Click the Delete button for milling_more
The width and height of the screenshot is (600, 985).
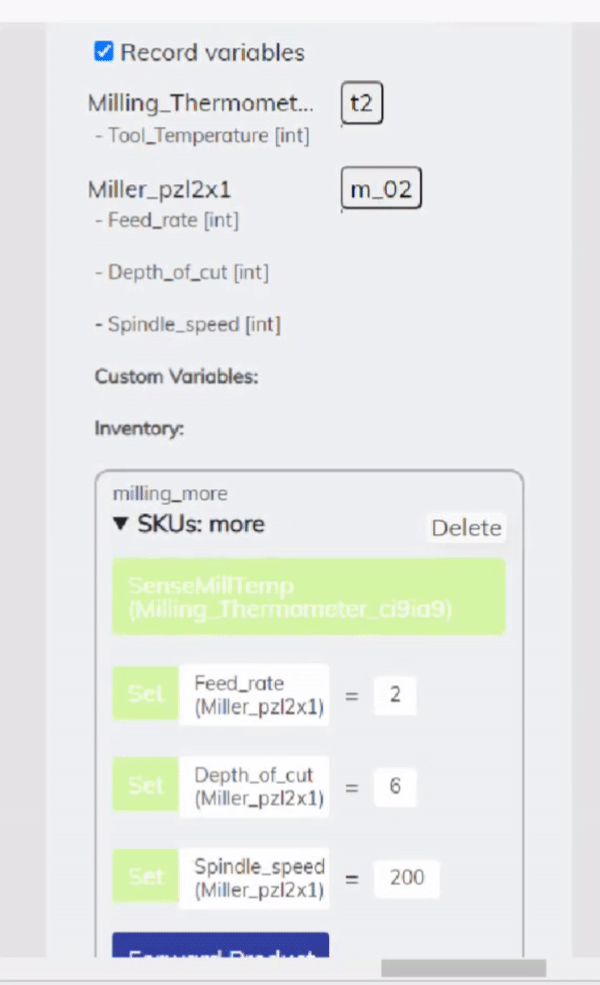pos(466,528)
